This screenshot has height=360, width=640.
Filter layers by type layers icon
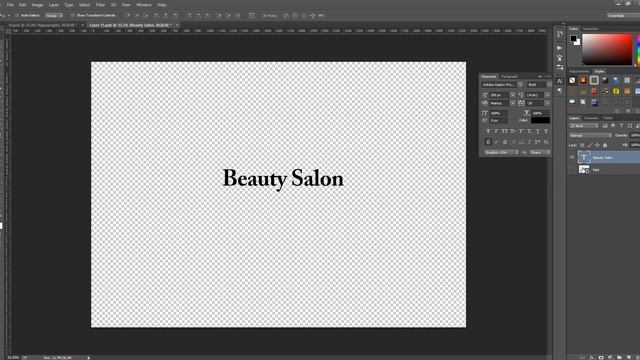point(621,126)
